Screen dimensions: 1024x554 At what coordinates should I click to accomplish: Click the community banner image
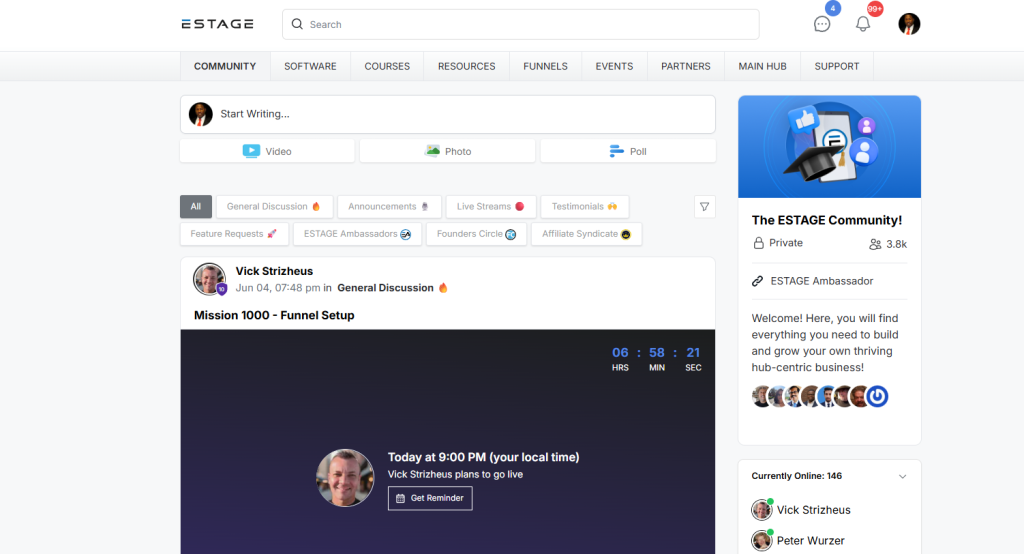coord(829,147)
